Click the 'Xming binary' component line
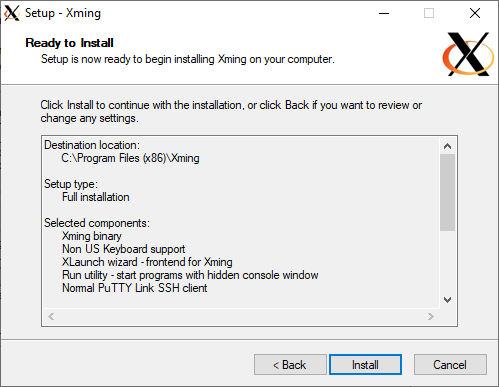 [x=92, y=236]
